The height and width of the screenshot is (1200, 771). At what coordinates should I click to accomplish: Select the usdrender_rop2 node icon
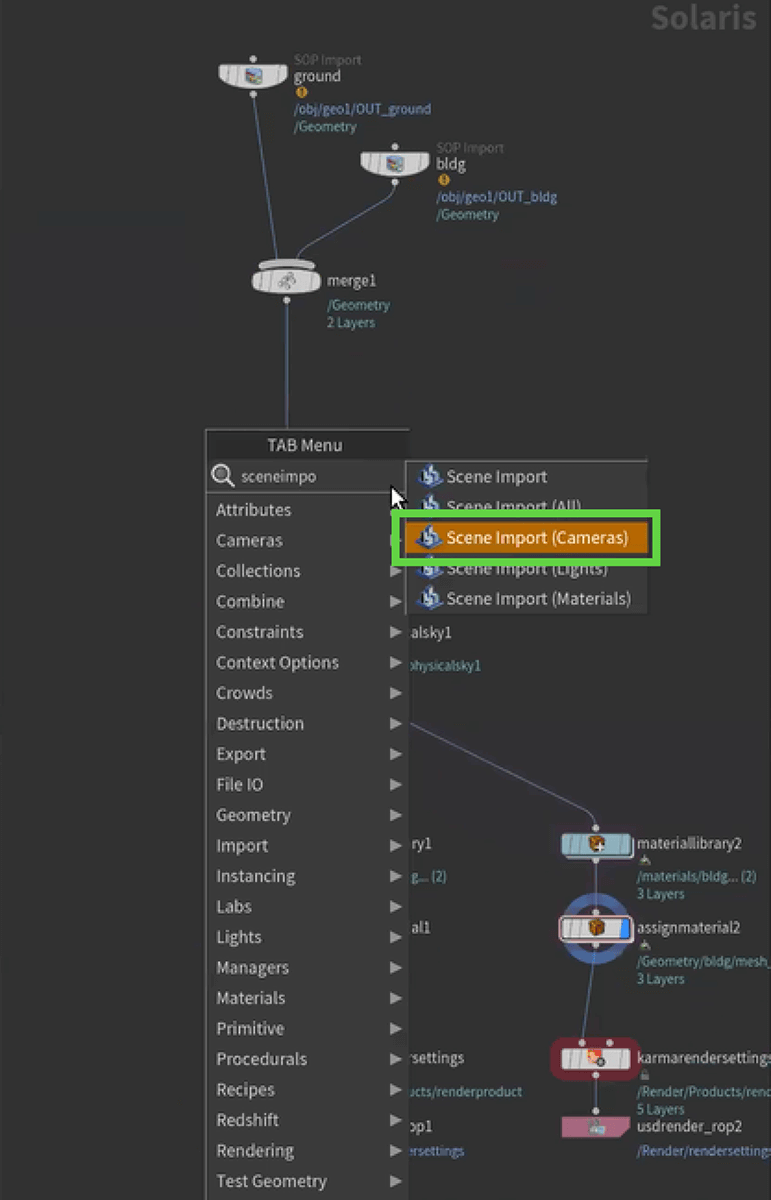click(x=597, y=1127)
